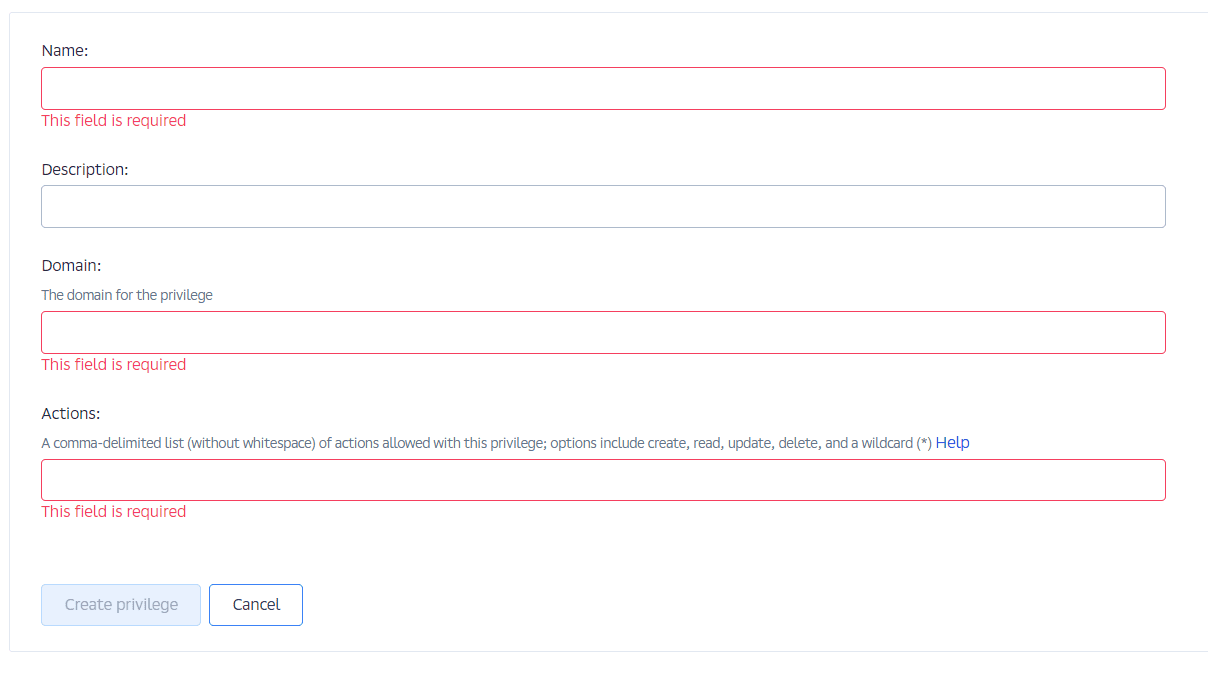Focus the Description text box
Image resolution: width=1208 pixels, height=676 pixels.
point(603,207)
